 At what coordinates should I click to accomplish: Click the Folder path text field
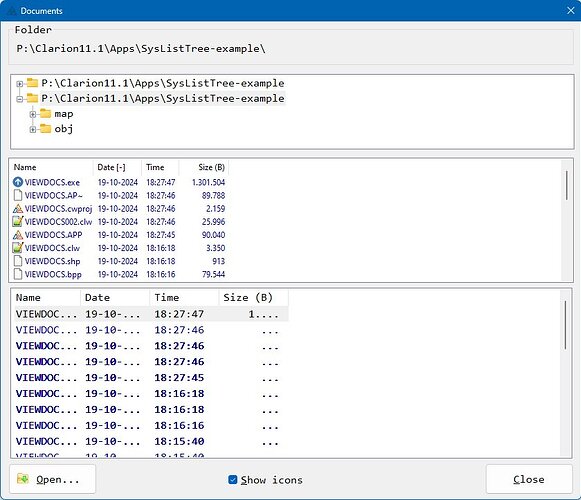click(x=141, y=49)
